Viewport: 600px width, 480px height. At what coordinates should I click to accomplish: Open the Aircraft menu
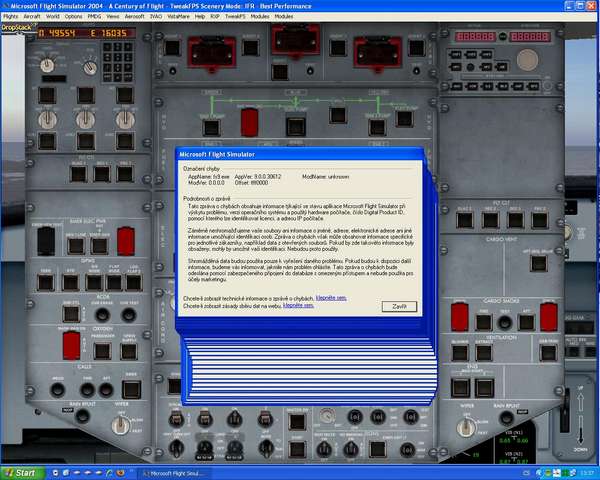tap(32, 17)
